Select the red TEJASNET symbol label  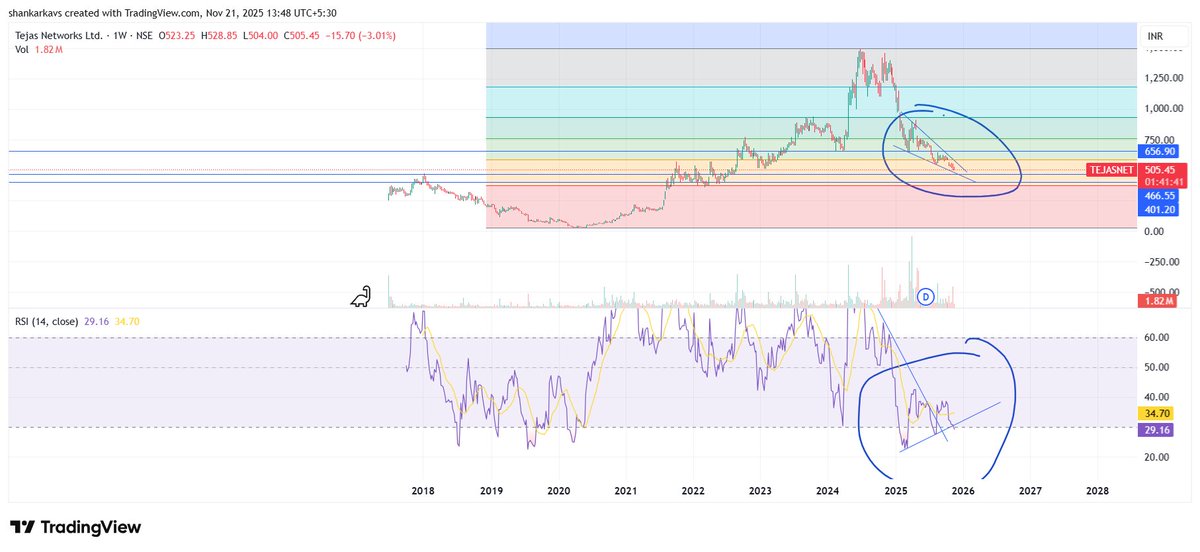[x=1113, y=170]
